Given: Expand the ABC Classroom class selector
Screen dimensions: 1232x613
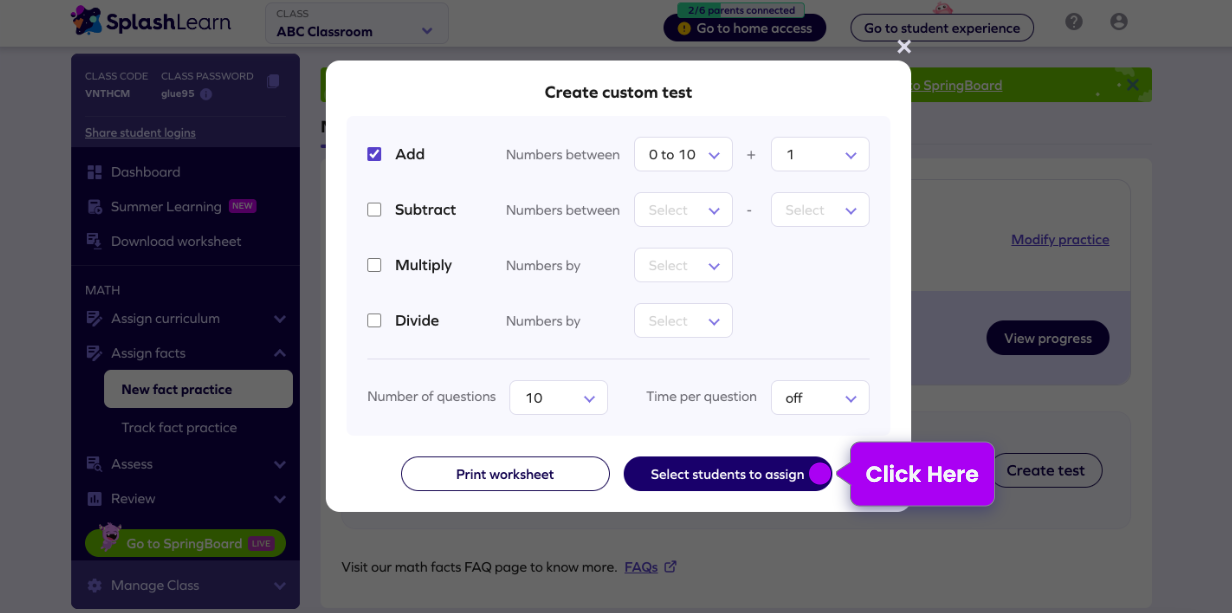Looking at the screenshot, I should click(x=356, y=24).
